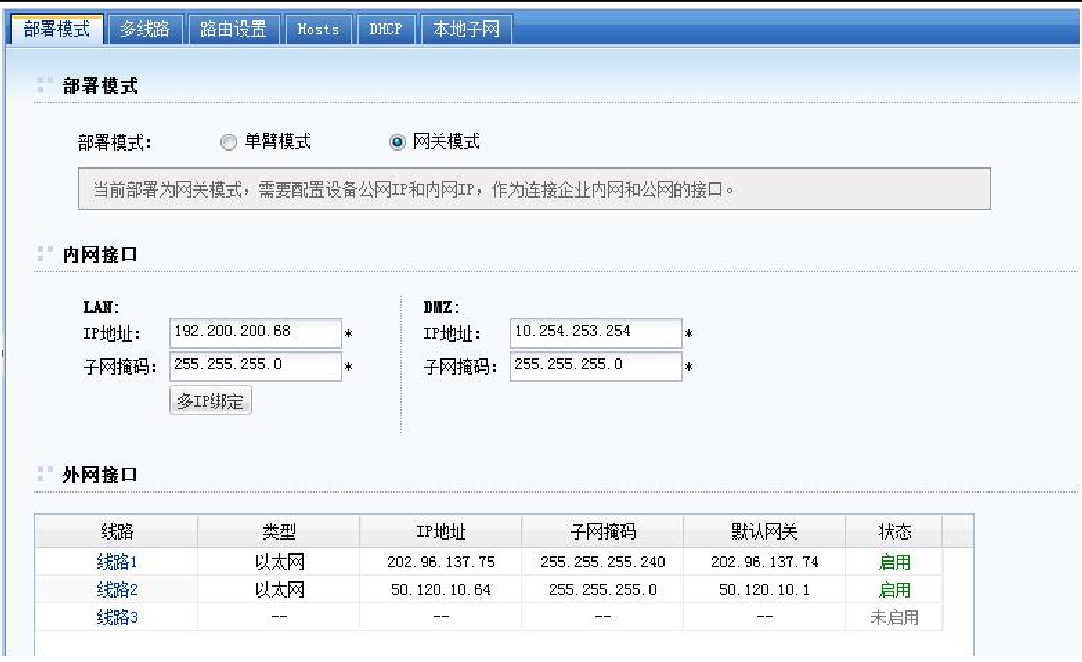Open the 线路3 link
This screenshot has width=1082, height=662.
click(117, 617)
